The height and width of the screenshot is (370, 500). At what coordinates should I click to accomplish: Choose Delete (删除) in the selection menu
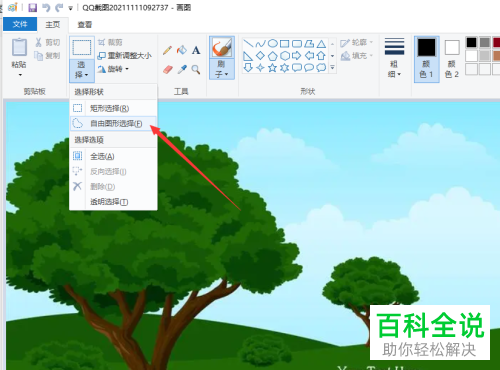(113, 186)
